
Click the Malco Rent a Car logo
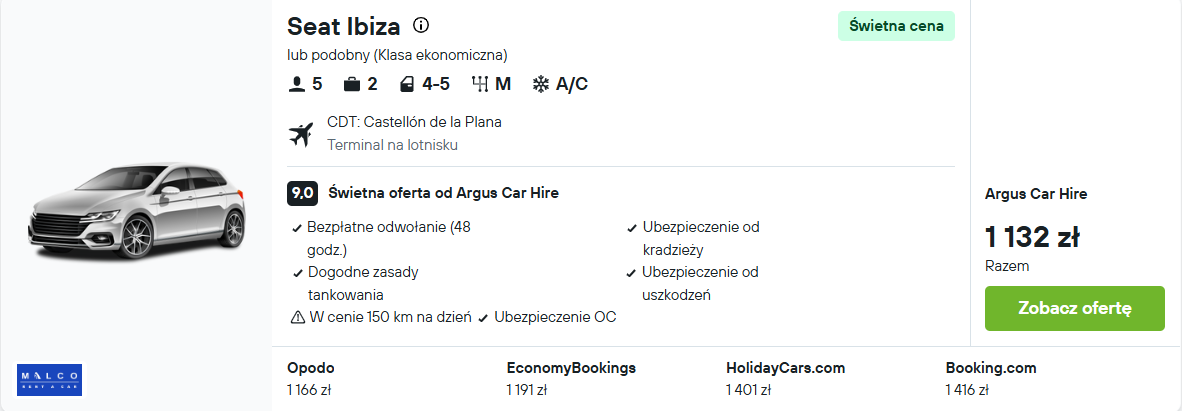(50, 378)
